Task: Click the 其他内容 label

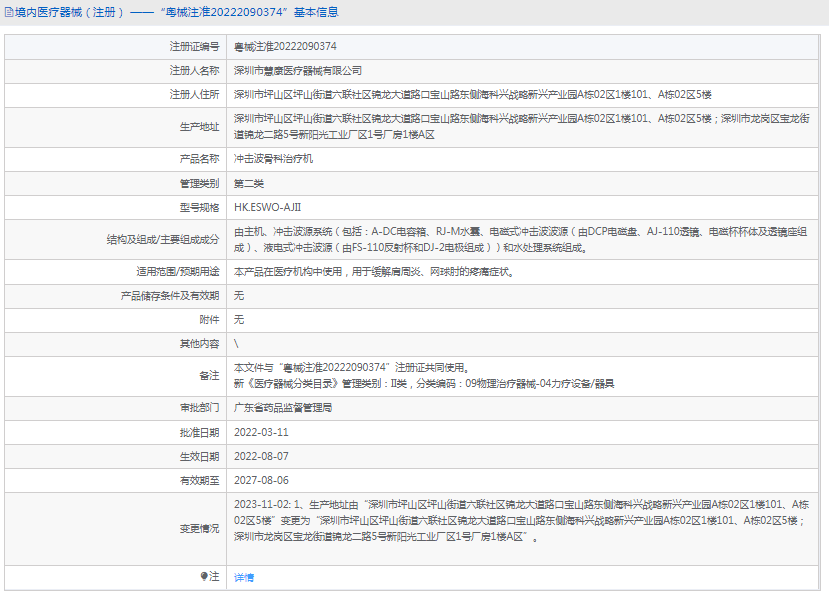Action: pos(199,344)
